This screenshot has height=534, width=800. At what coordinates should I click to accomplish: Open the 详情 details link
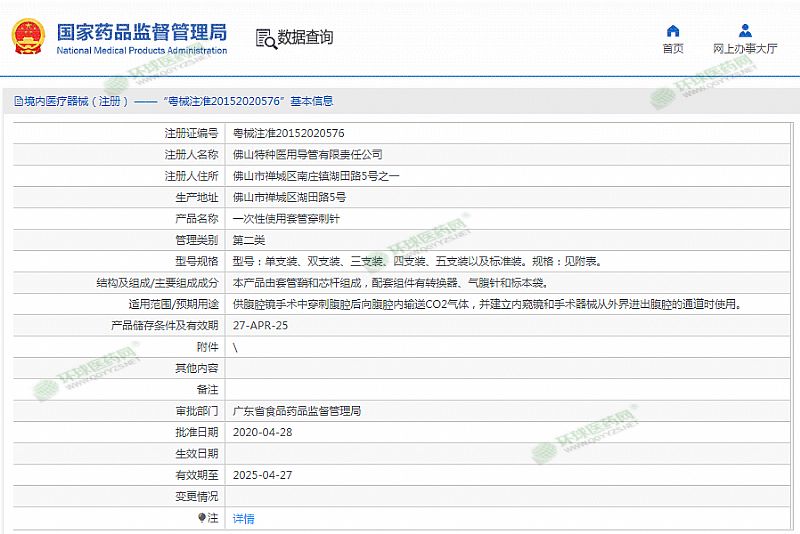(243, 518)
